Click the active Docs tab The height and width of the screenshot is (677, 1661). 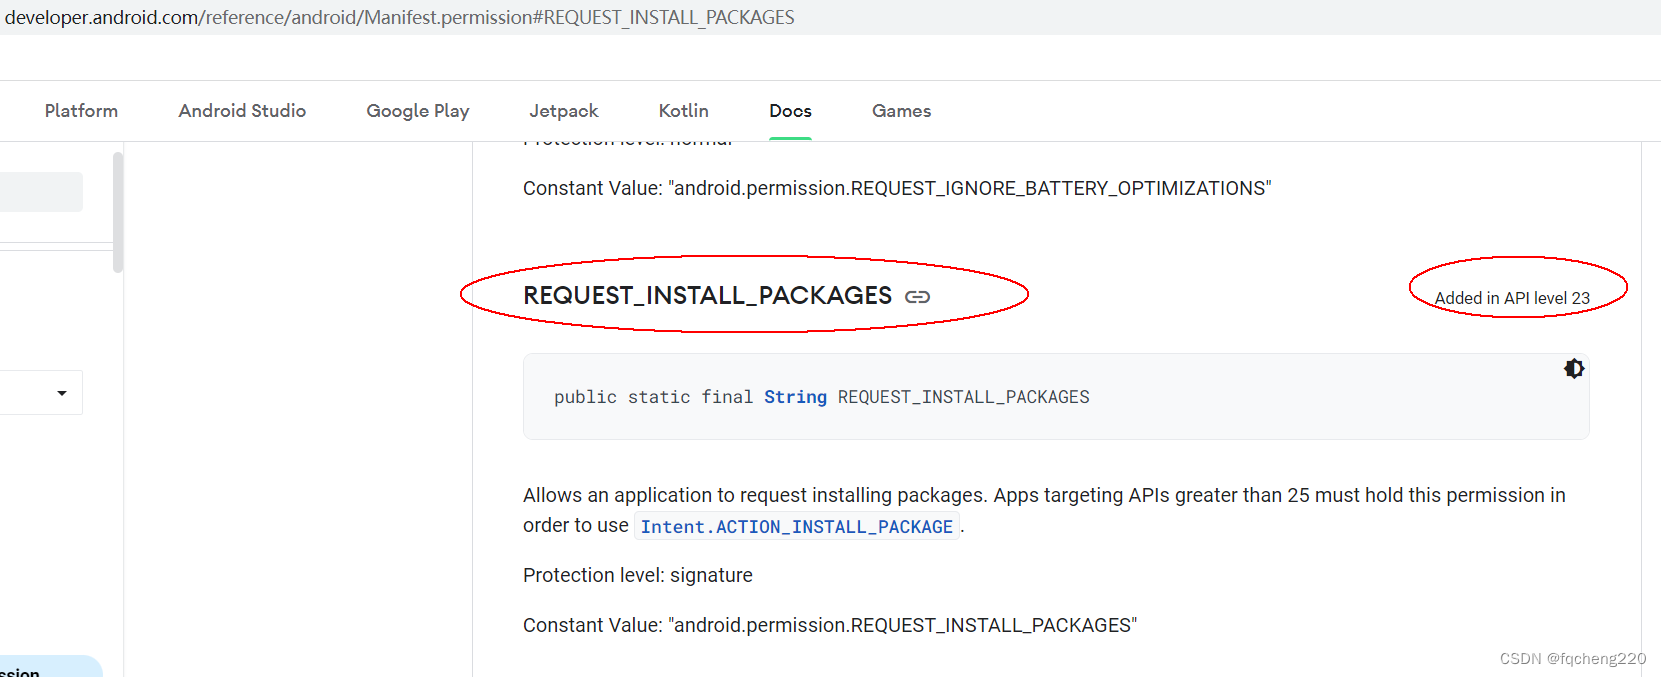(x=790, y=111)
